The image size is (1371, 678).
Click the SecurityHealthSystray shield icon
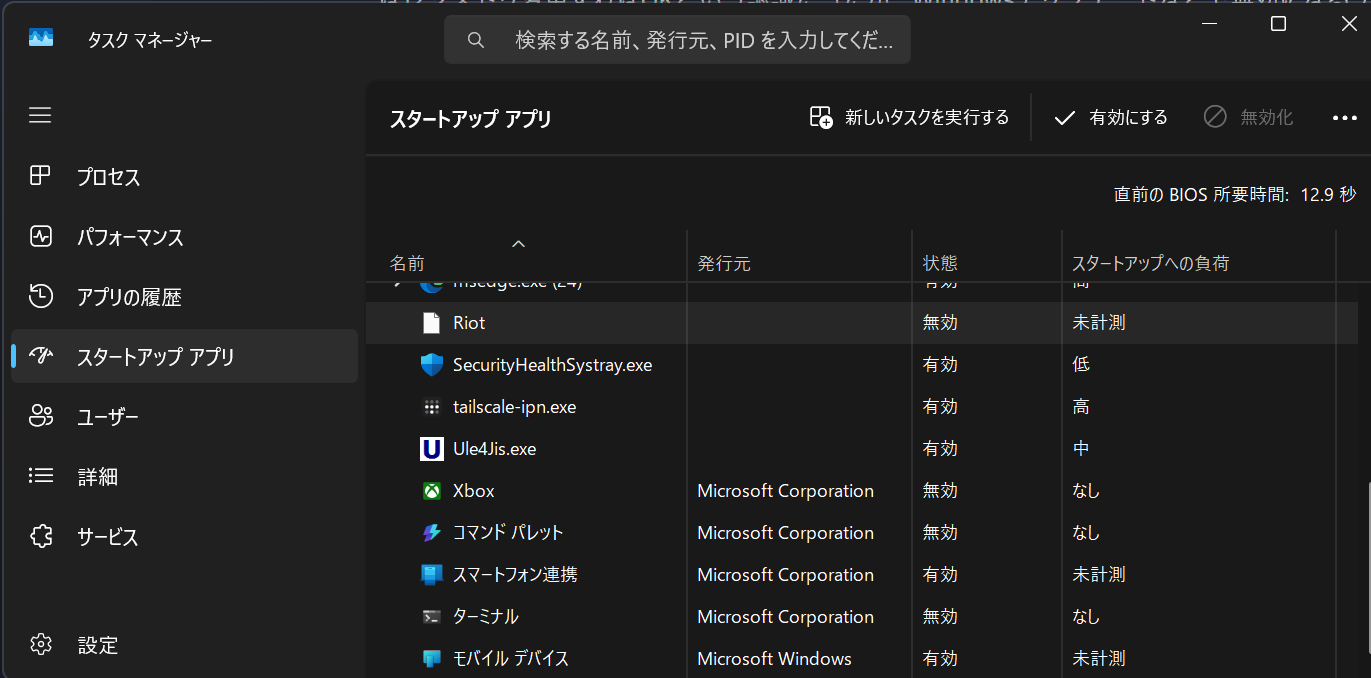point(432,365)
